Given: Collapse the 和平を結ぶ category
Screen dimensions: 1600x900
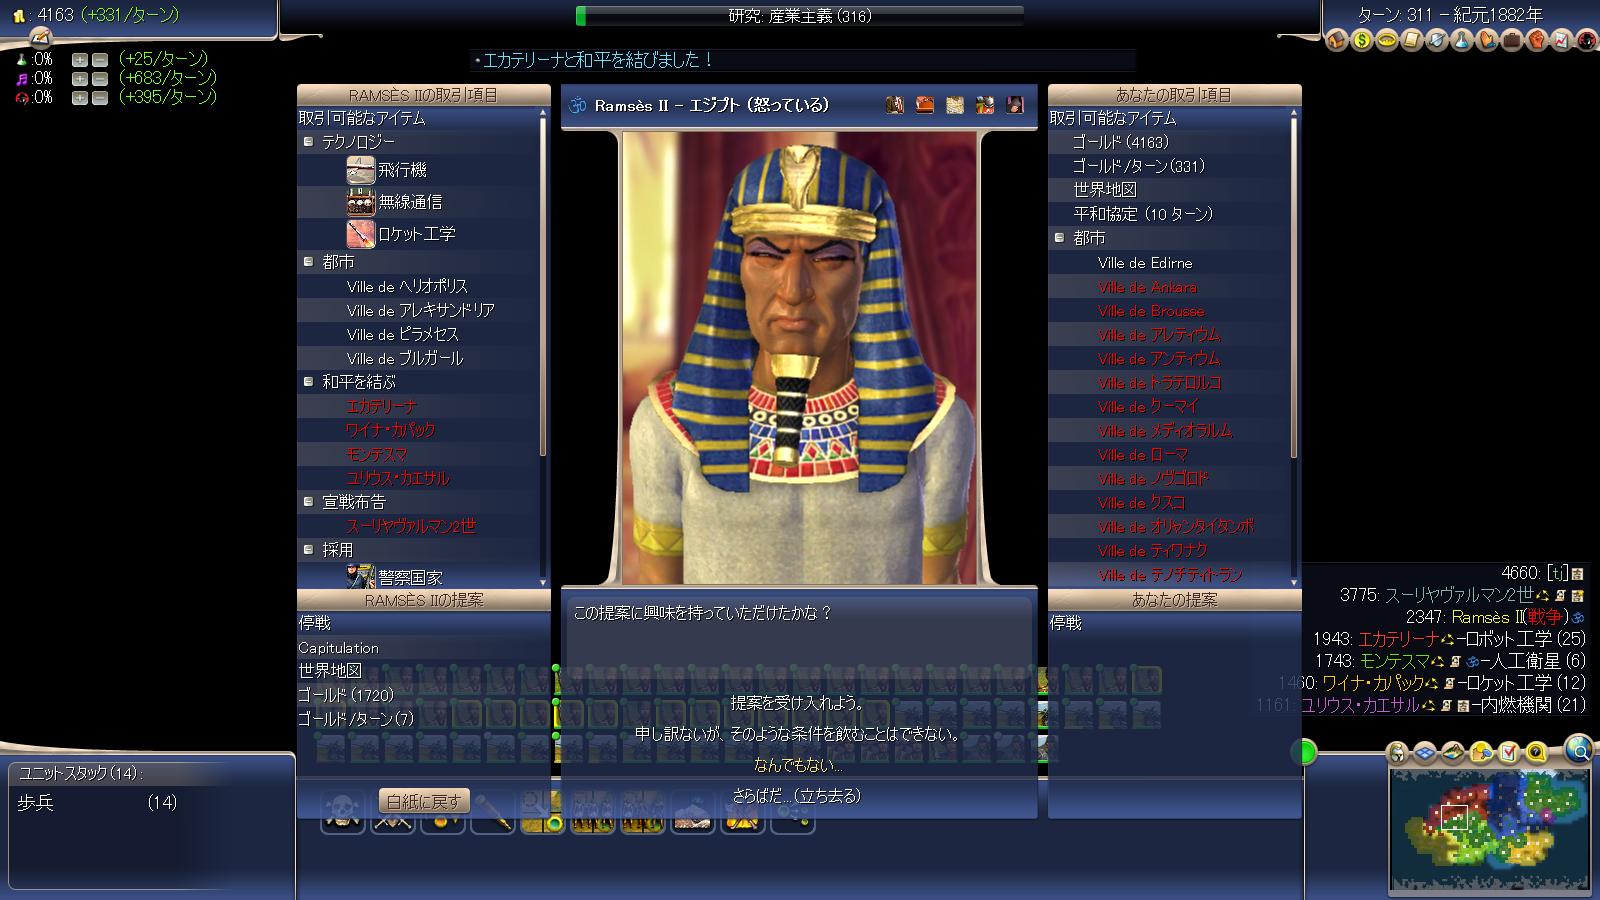Looking at the screenshot, I should (309, 382).
